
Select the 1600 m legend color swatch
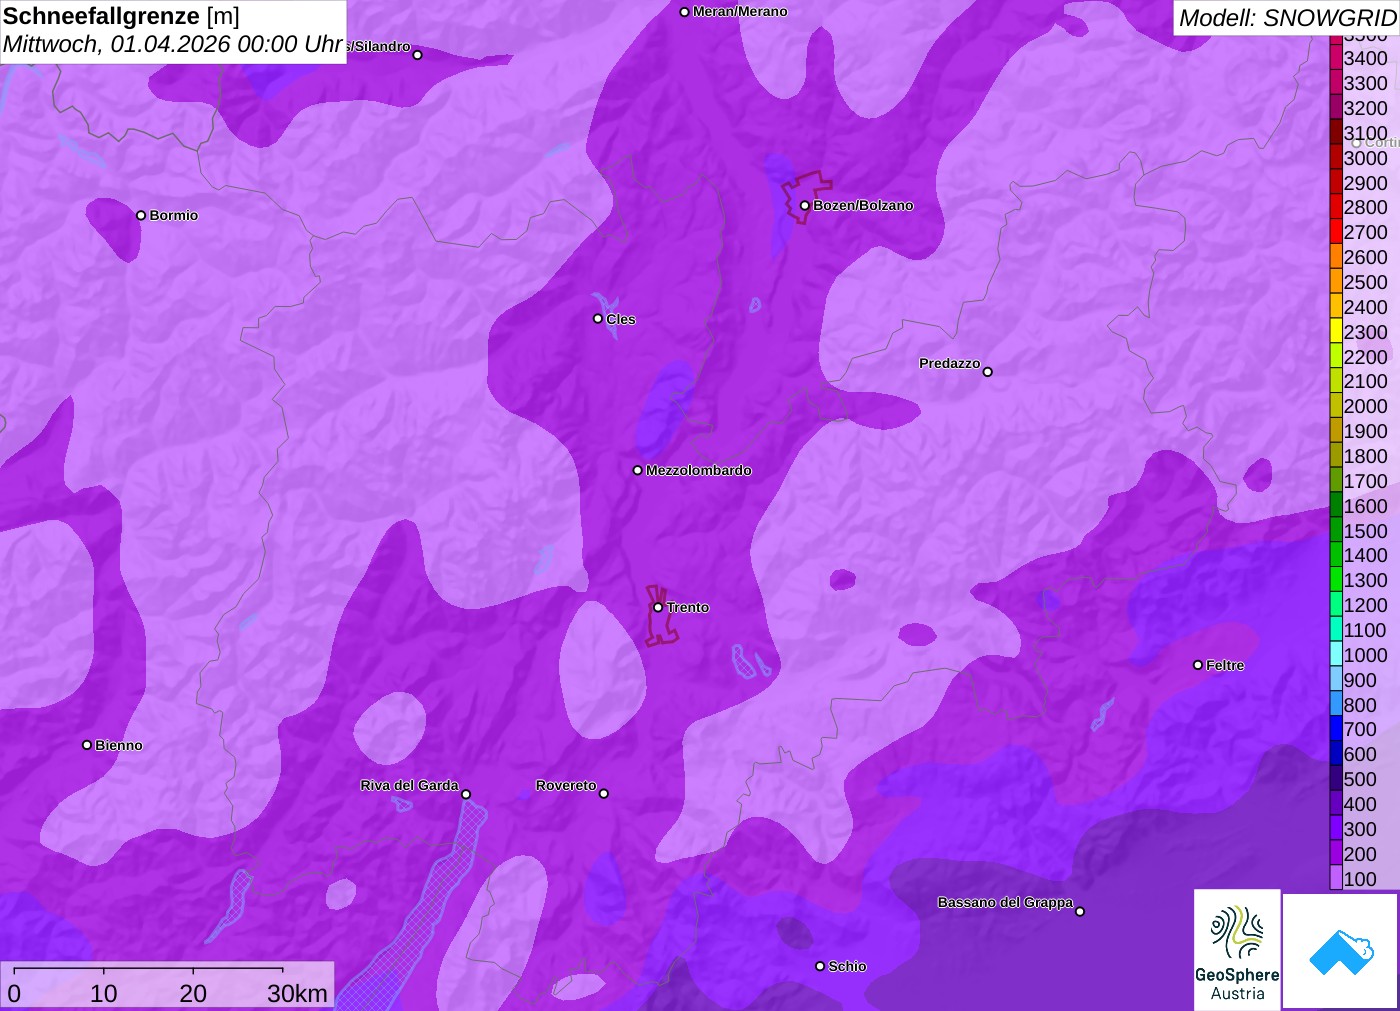click(x=1336, y=506)
